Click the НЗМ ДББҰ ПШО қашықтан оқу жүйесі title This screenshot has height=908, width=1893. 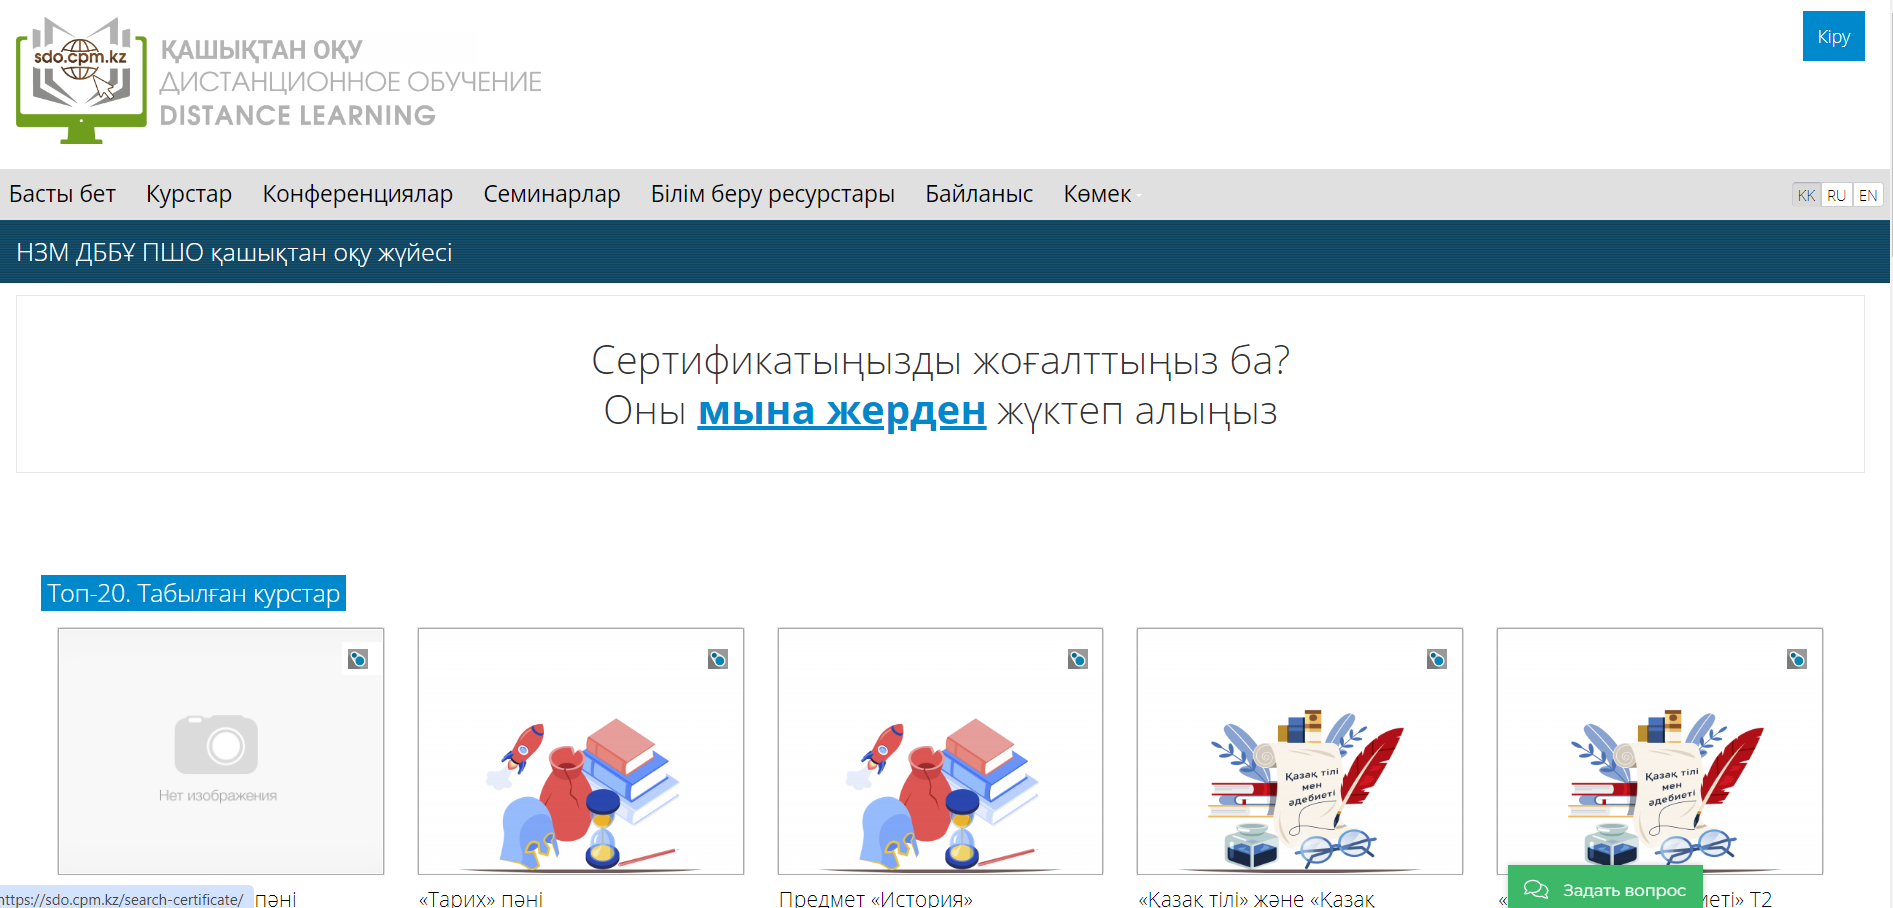(234, 252)
